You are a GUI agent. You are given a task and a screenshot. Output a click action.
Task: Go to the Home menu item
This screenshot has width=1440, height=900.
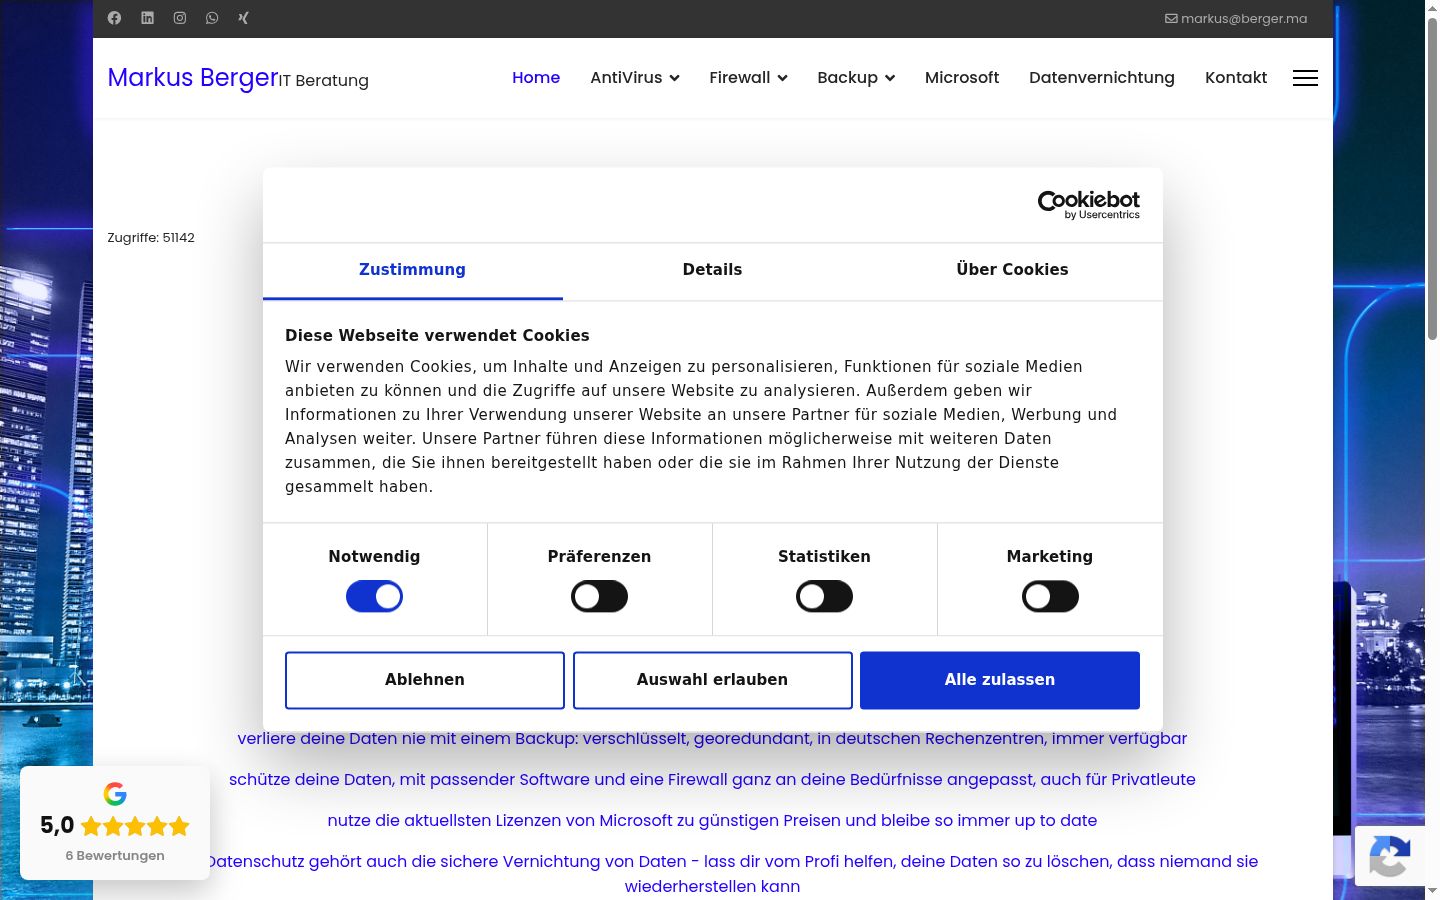536,78
